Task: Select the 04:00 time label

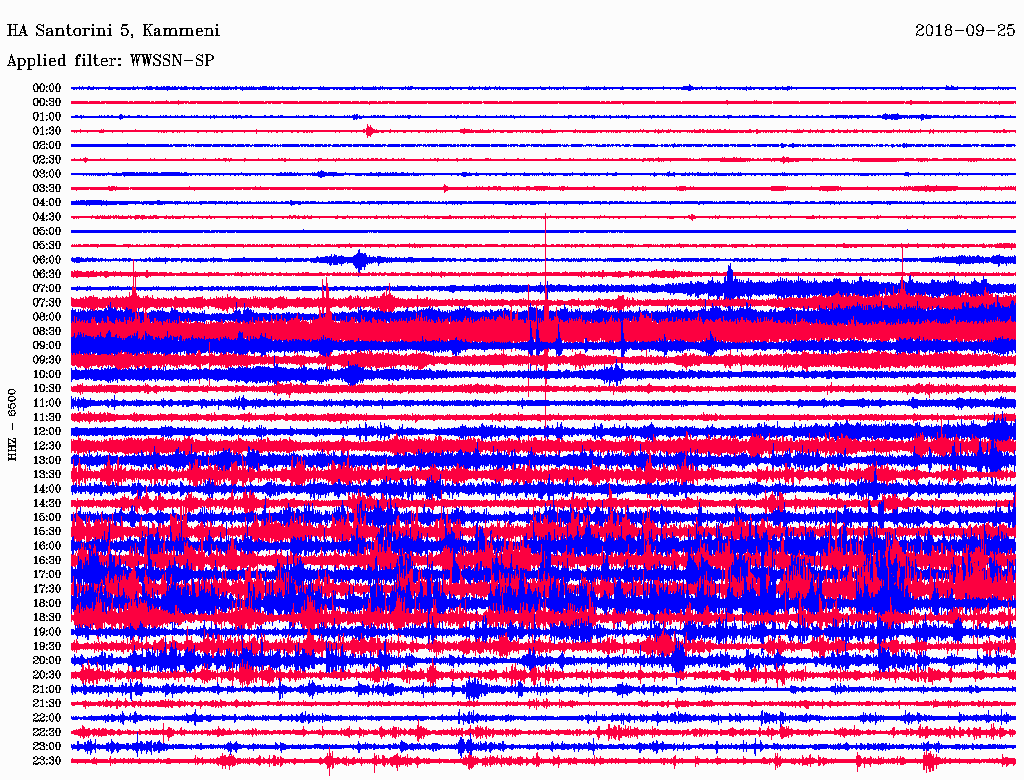Action: 47,203
